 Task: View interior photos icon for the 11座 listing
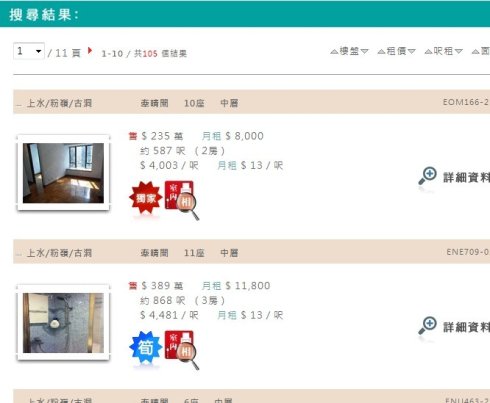point(182,350)
